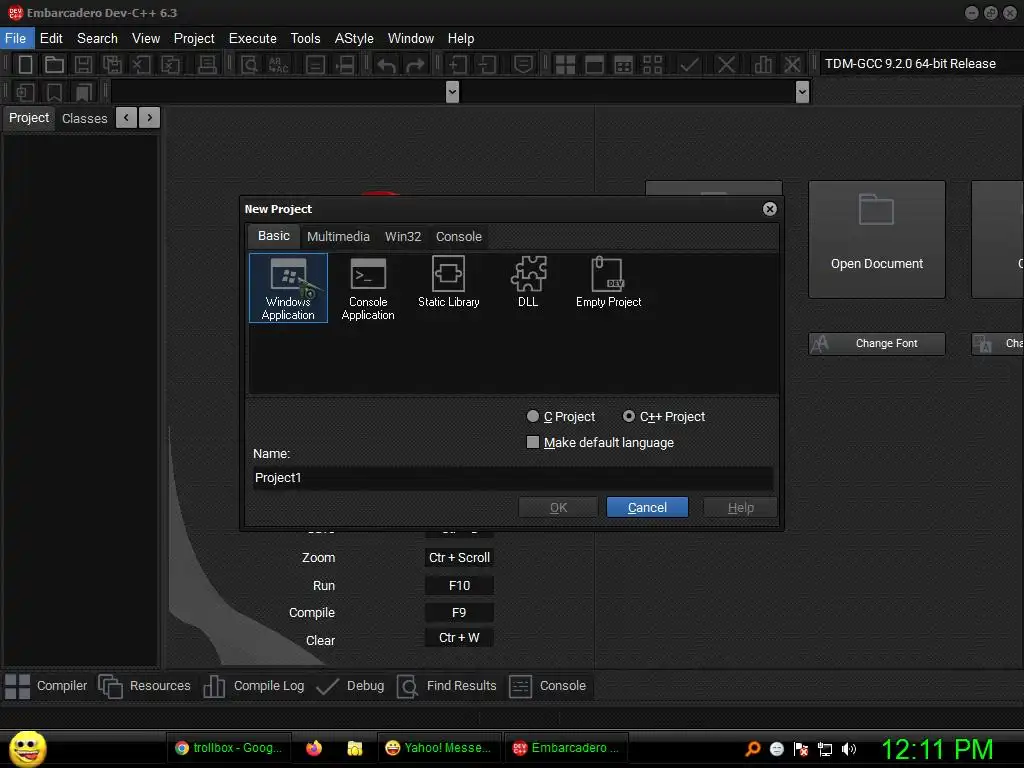Open the File menu
The height and width of the screenshot is (768, 1024).
tap(16, 39)
